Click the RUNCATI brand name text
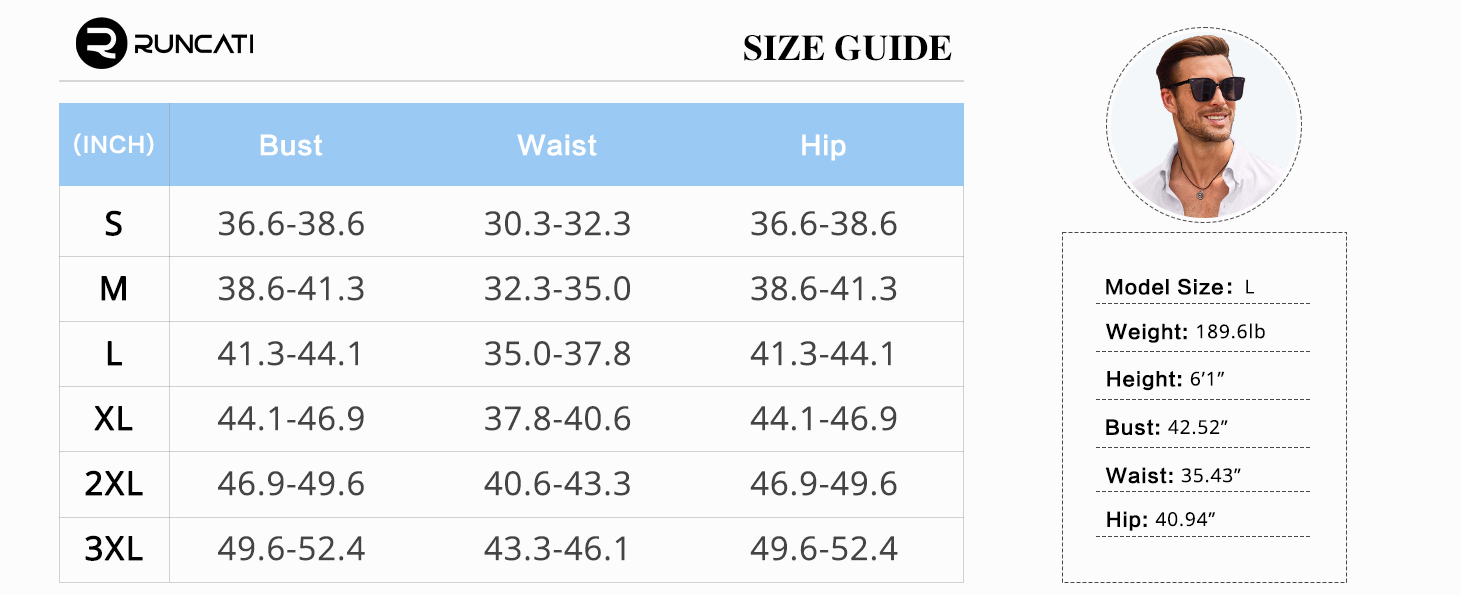 [x=193, y=44]
